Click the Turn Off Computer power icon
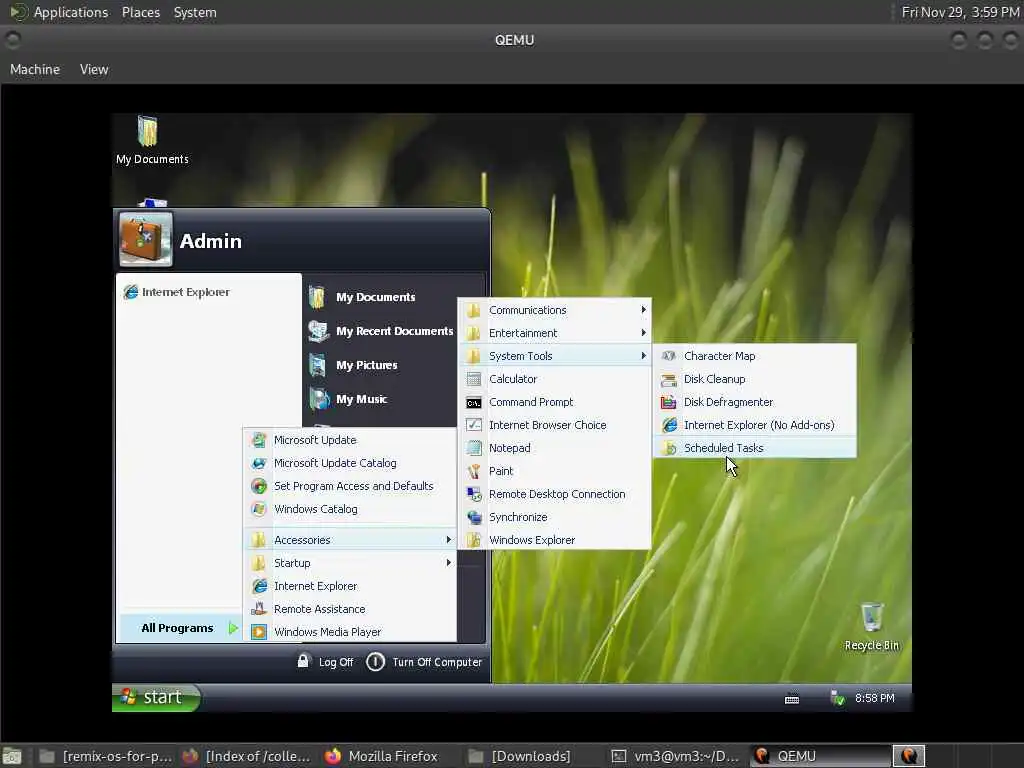This screenshot has height=768, width=1024. 376,662
